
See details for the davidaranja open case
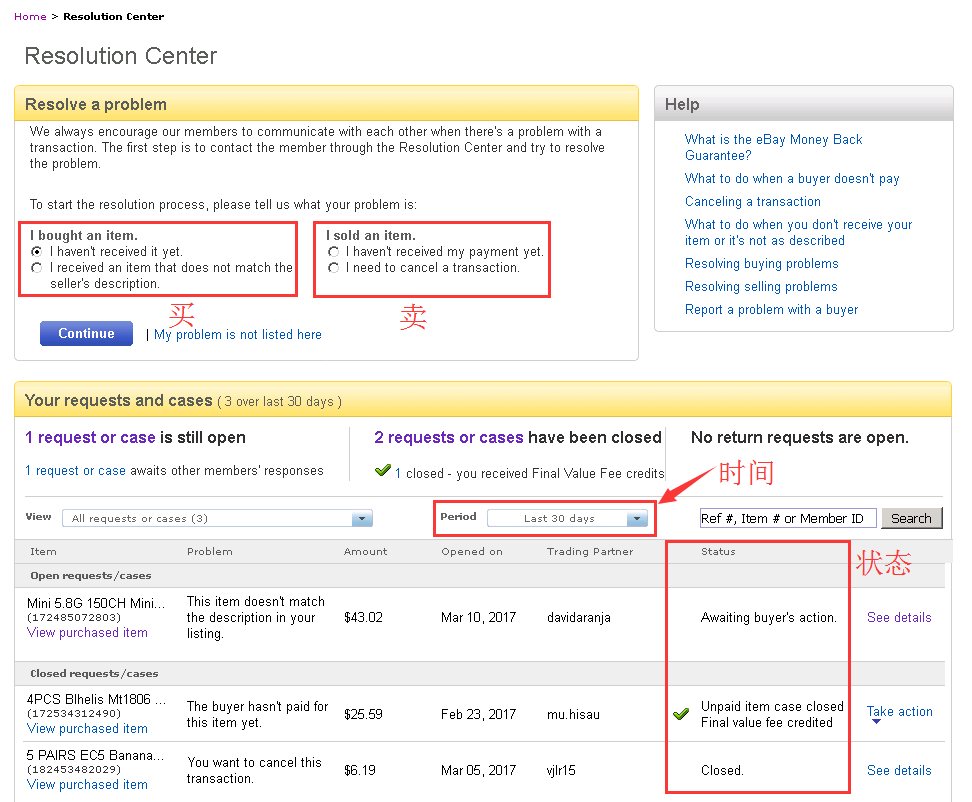point(898,618)
